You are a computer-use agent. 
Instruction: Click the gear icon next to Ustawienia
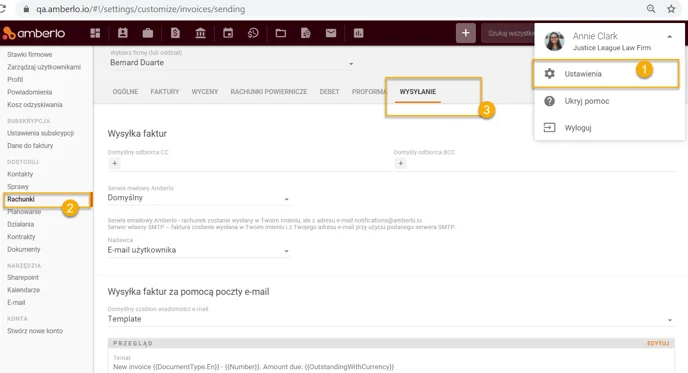coord(549,74)
